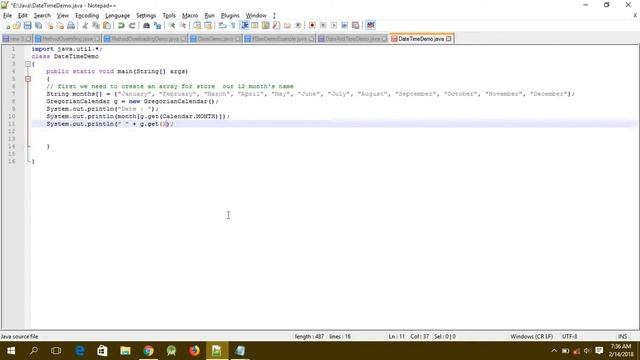
Task: Open Google Chrome from taskbar
Action: (x=149, y=351)
